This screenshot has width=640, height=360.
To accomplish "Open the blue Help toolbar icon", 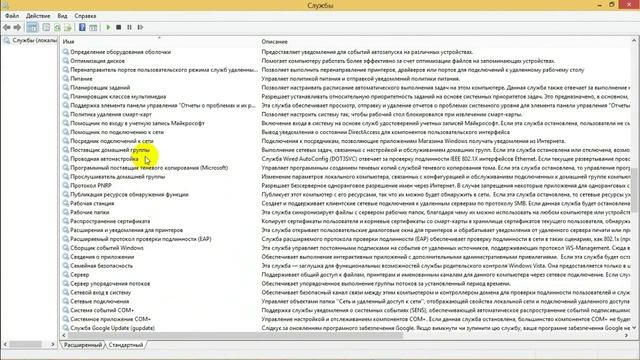I will pos(82,27).
